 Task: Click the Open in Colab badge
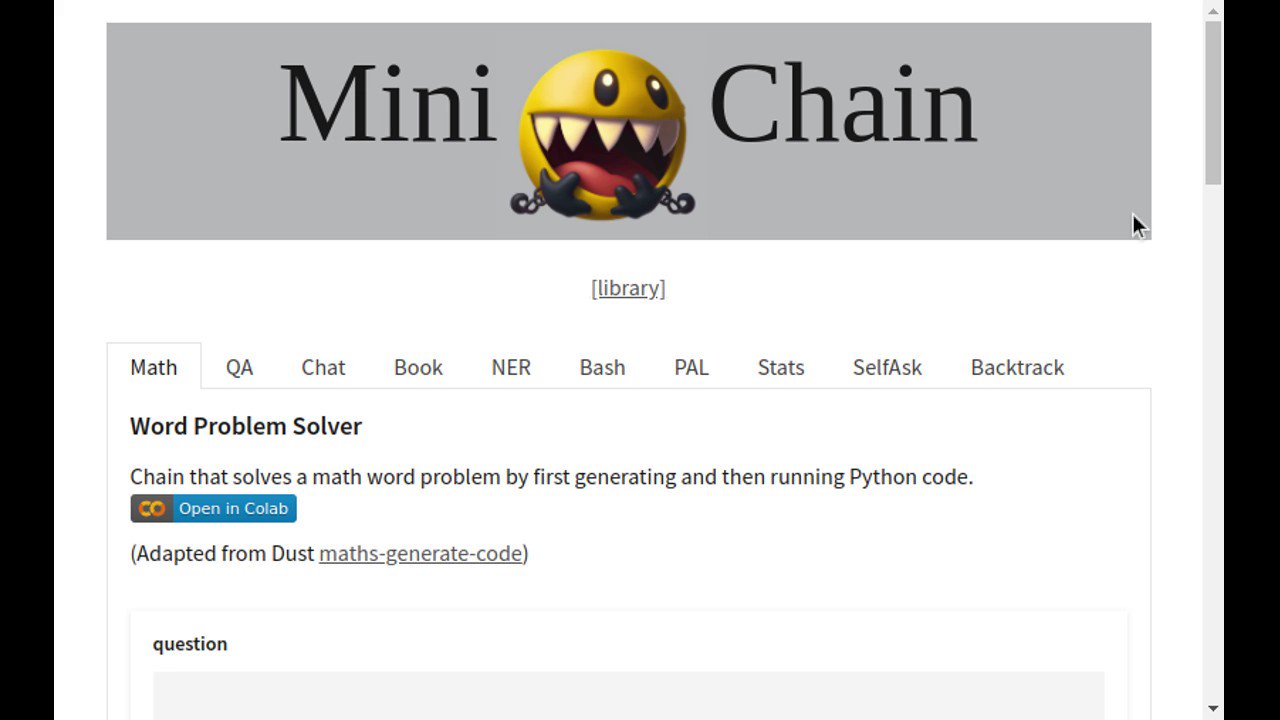tap(213, 508)
